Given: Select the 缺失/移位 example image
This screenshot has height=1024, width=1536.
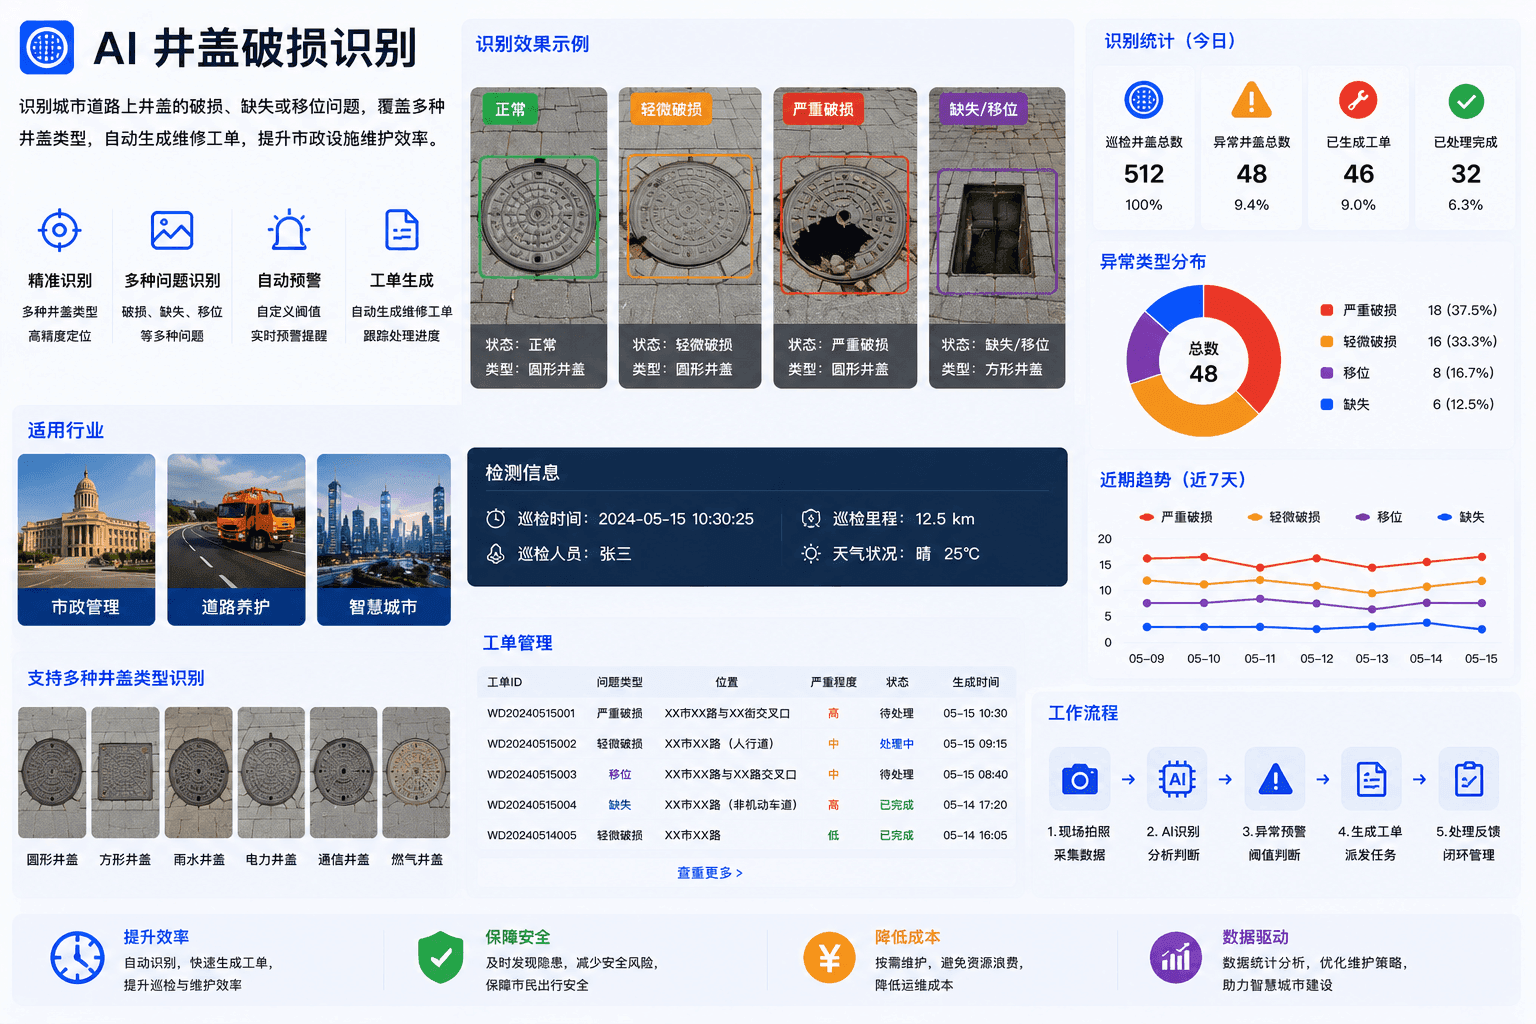Looking at the screenshot, I should click(997, 238).
